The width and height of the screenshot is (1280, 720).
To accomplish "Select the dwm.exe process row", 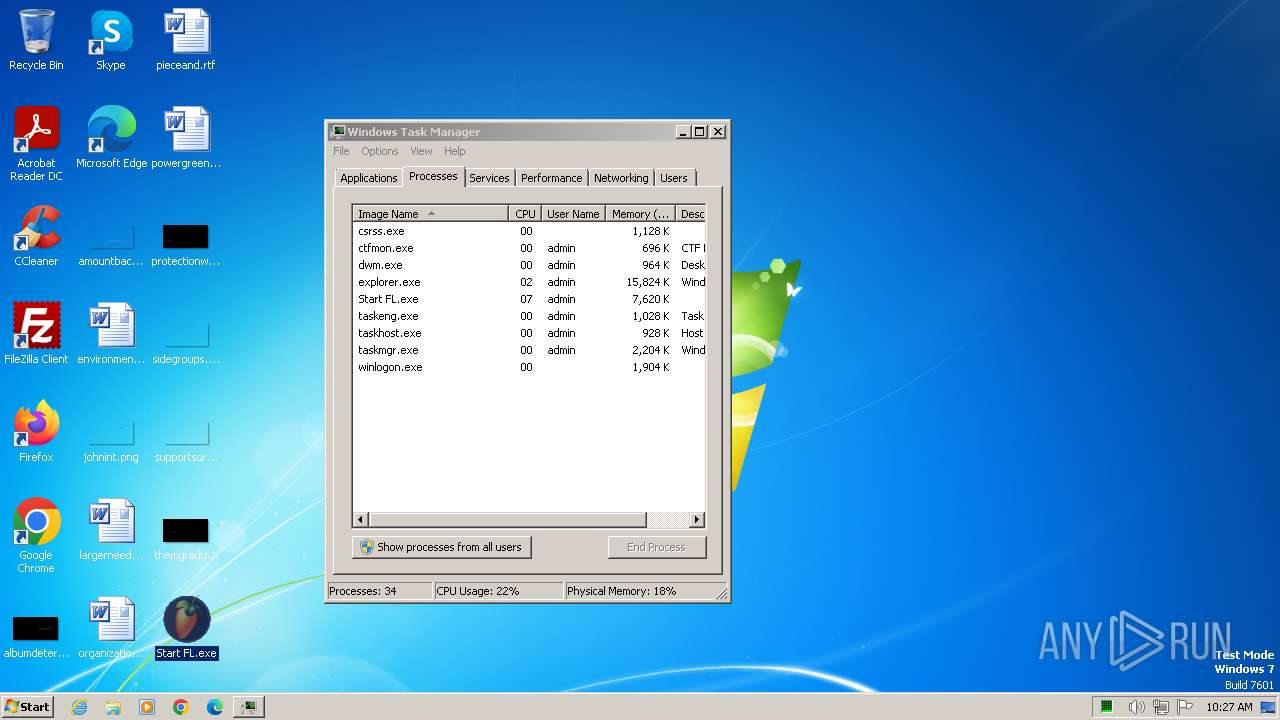I will click(x=529, y=265).
